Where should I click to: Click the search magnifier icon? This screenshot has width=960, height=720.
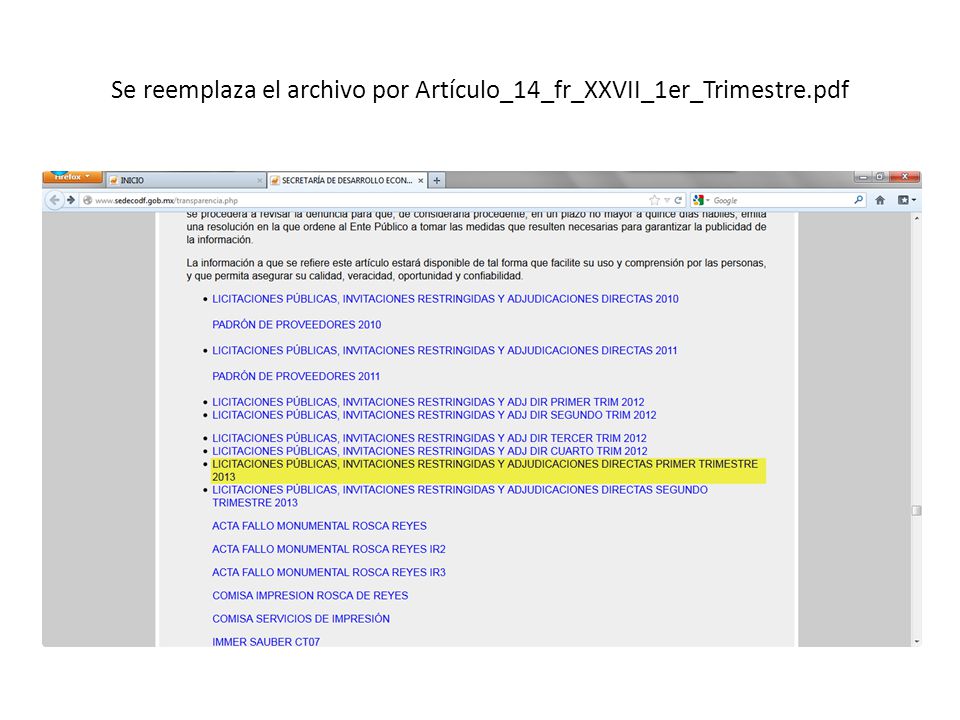(x=858, y=200)
